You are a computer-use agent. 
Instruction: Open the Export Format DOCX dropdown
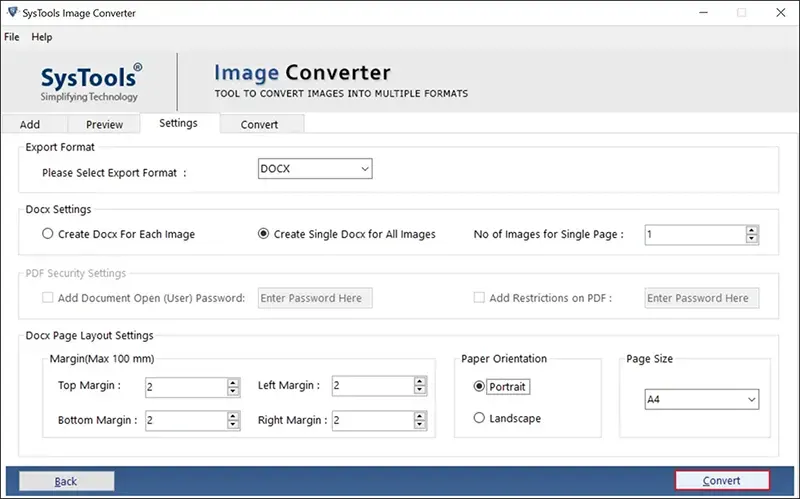pyautogui.click(x=315, y=169)
